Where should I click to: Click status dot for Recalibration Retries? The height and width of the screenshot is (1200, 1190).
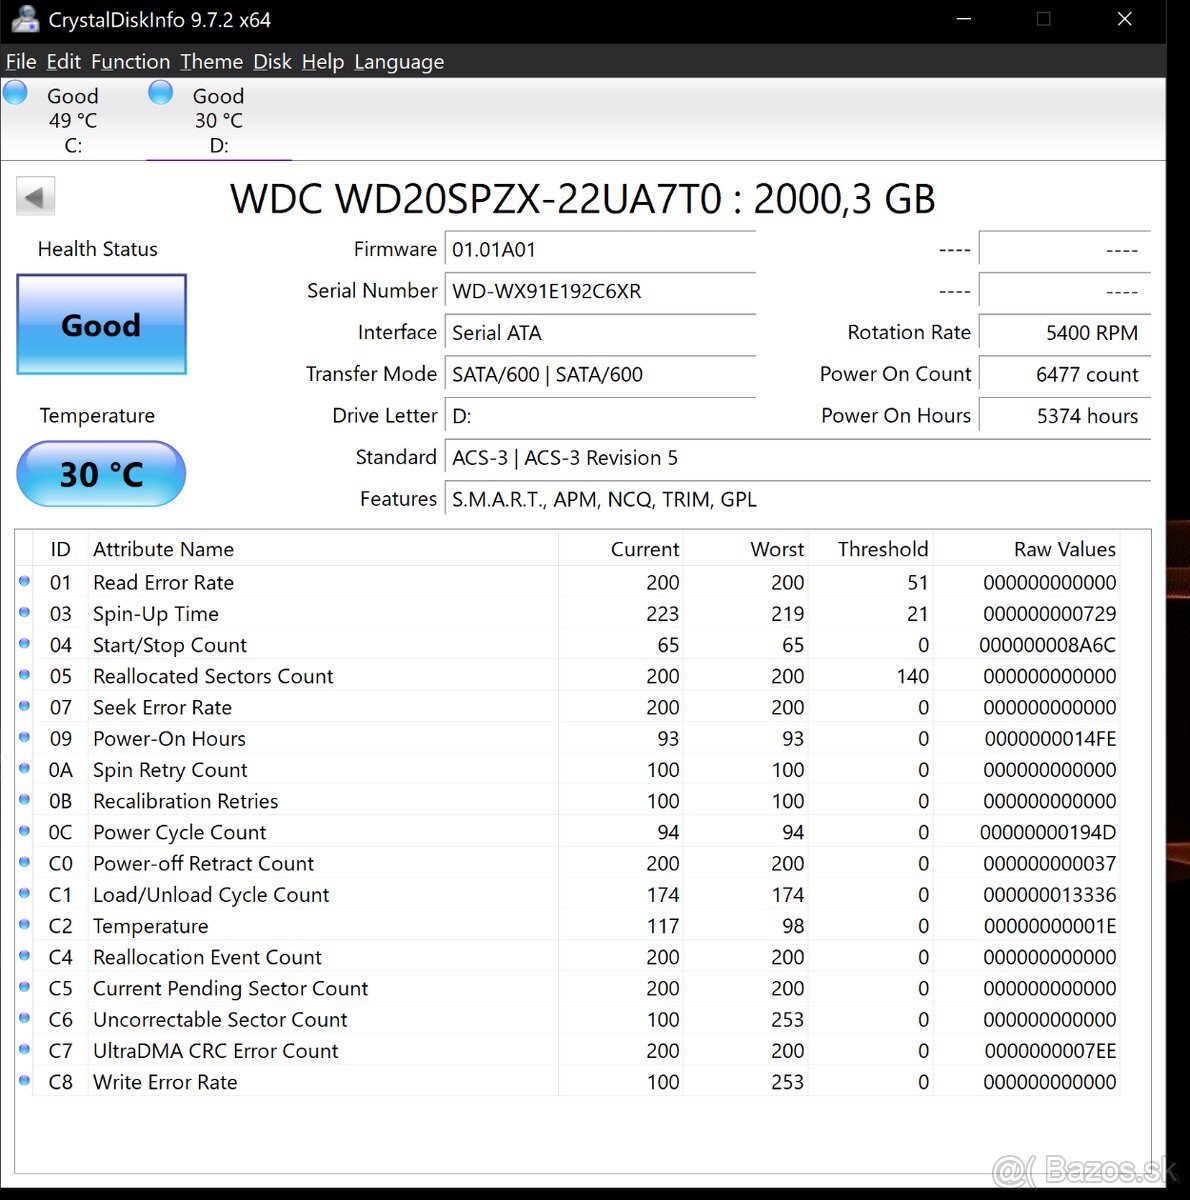pos(24,800)
